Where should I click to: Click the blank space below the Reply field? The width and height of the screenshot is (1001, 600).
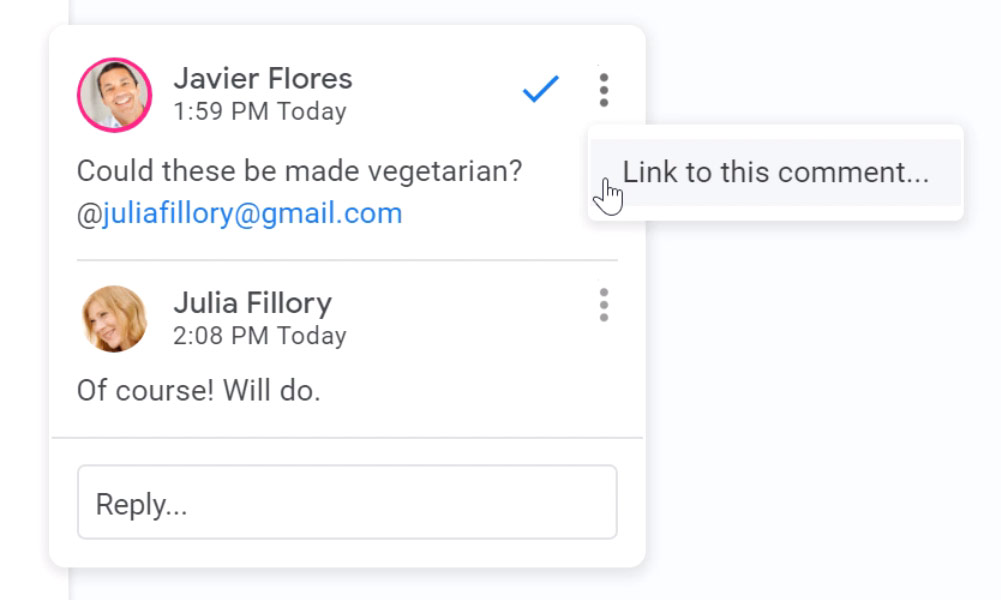pos(346,553)
